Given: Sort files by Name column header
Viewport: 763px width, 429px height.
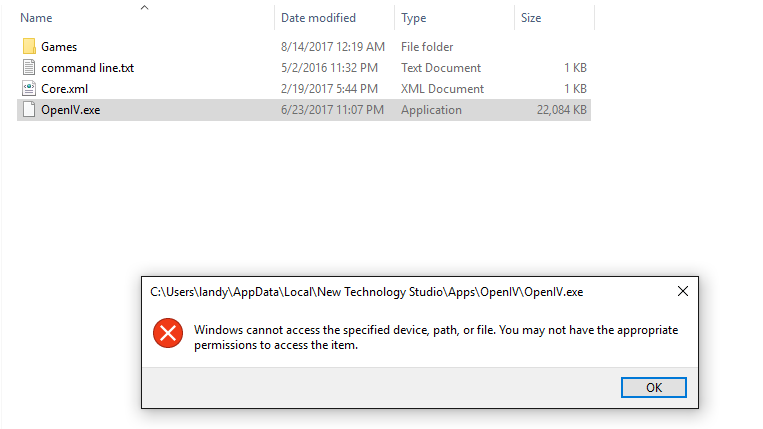Looking at the screenshot, I should tap(37, 18).
